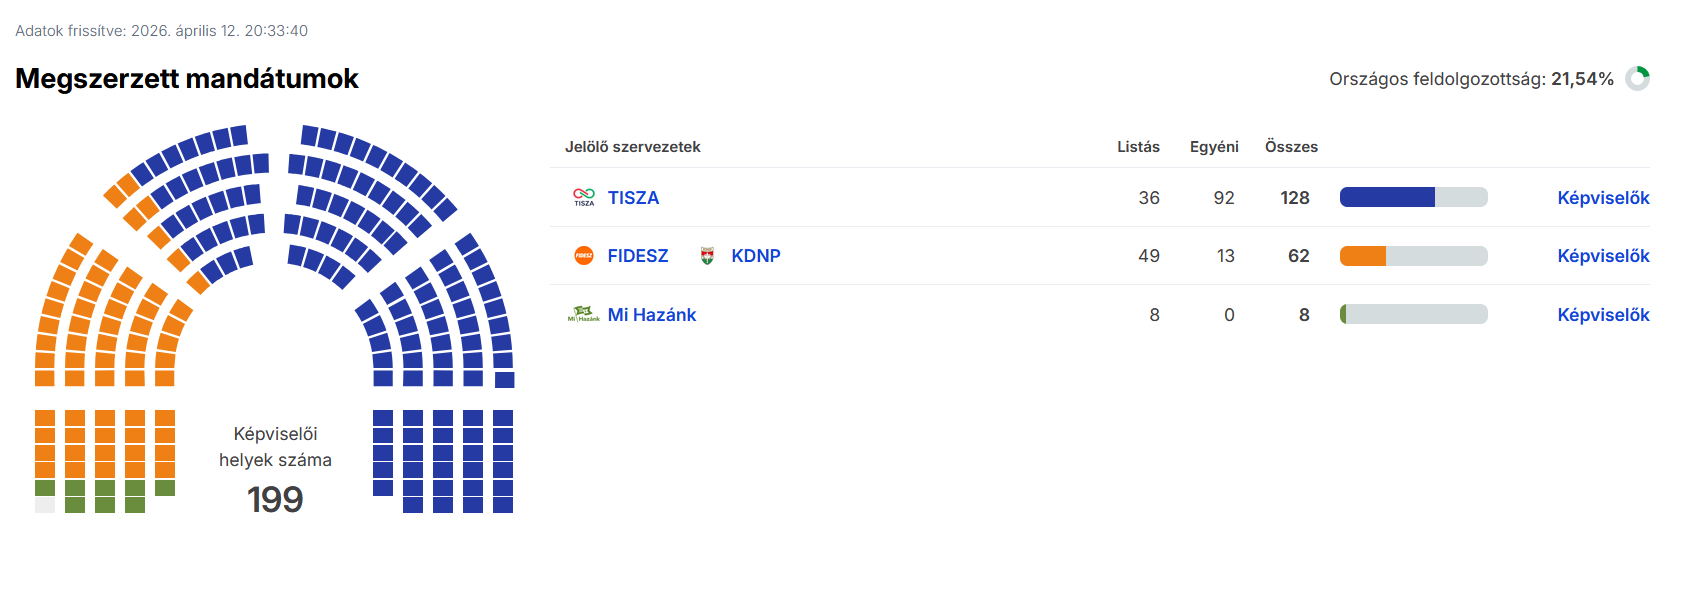Click the Listás column header
Screen dimensions: 1687x597
click(1138, 147)
